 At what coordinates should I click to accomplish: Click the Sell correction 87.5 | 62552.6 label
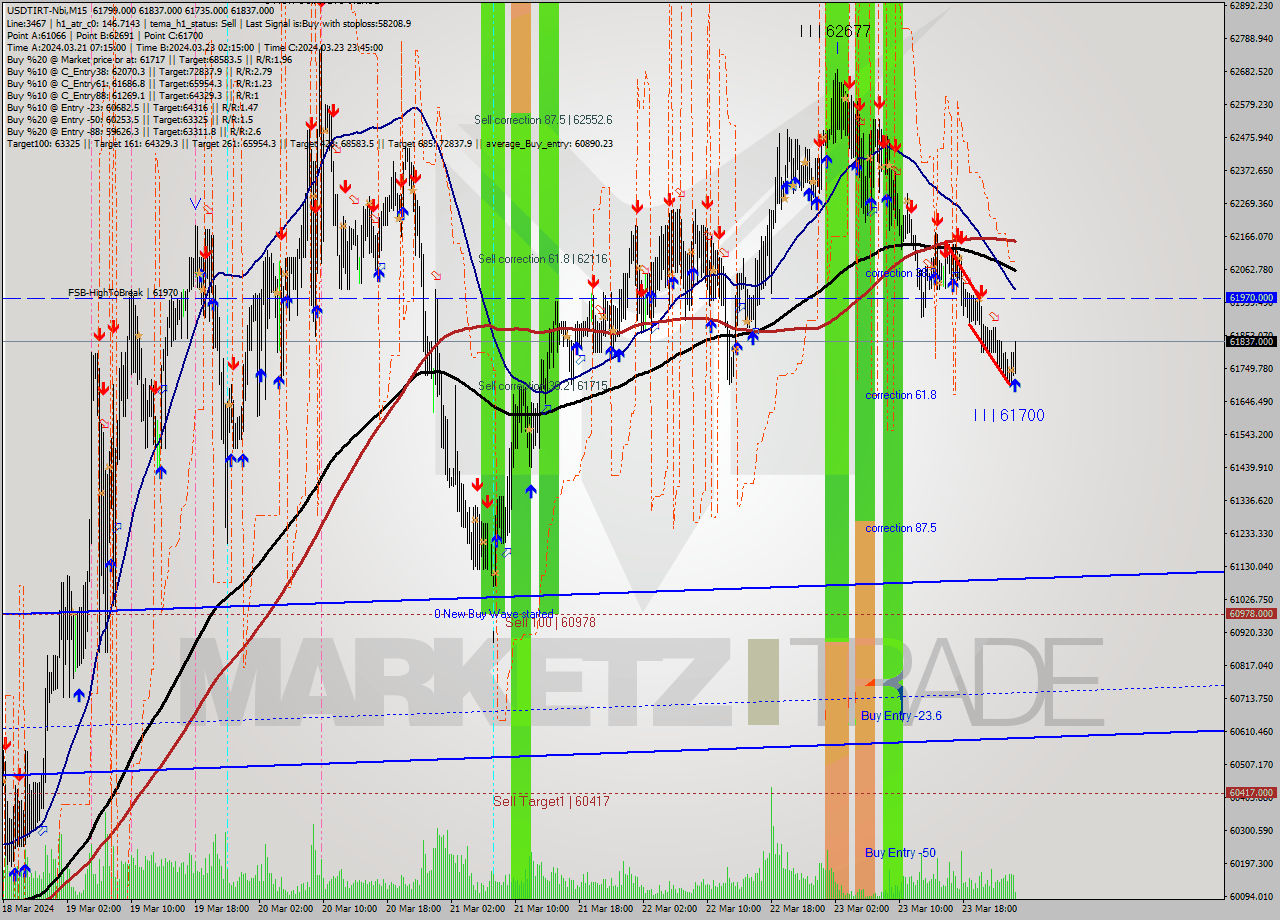[x=543, y=120]
